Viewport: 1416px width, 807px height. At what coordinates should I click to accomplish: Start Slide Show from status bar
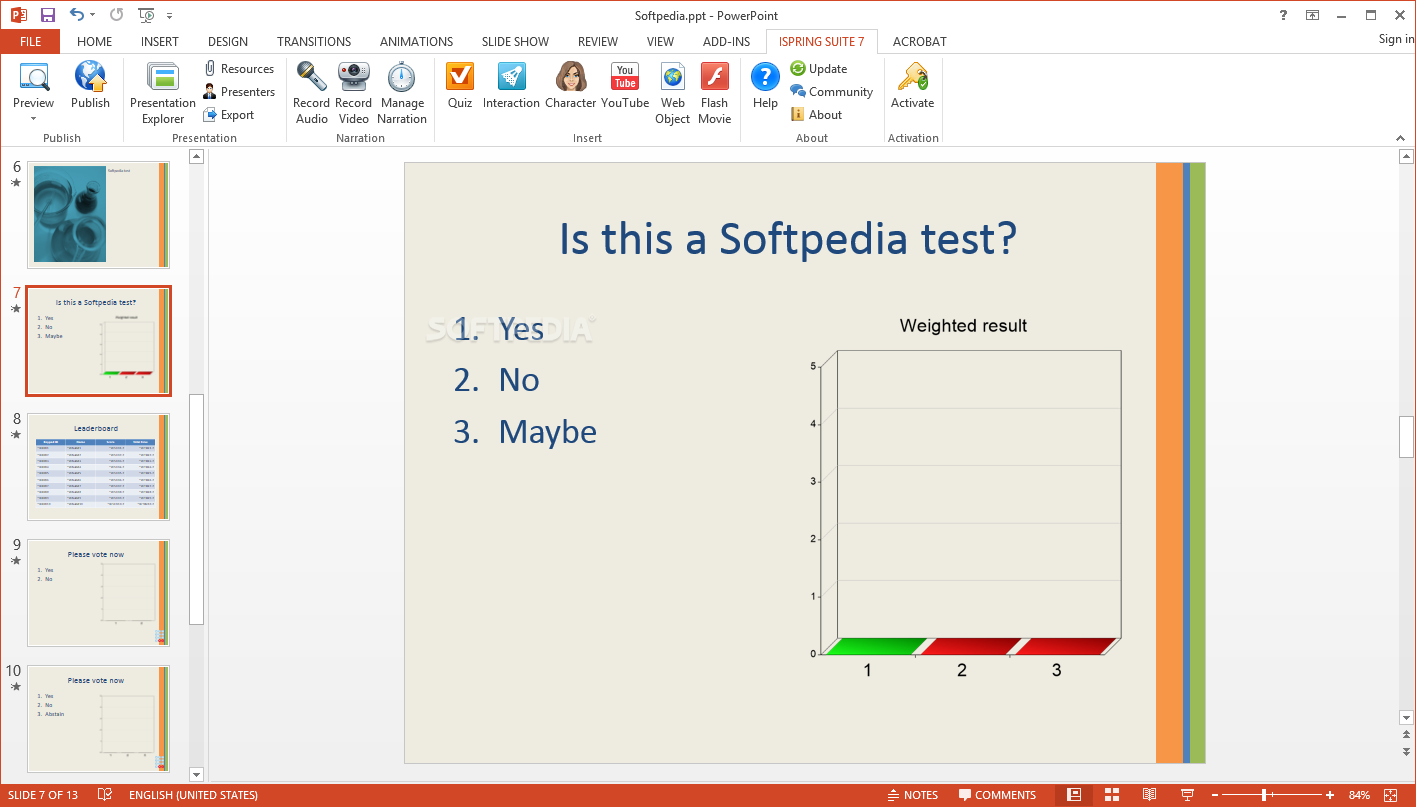point(1187,795)
